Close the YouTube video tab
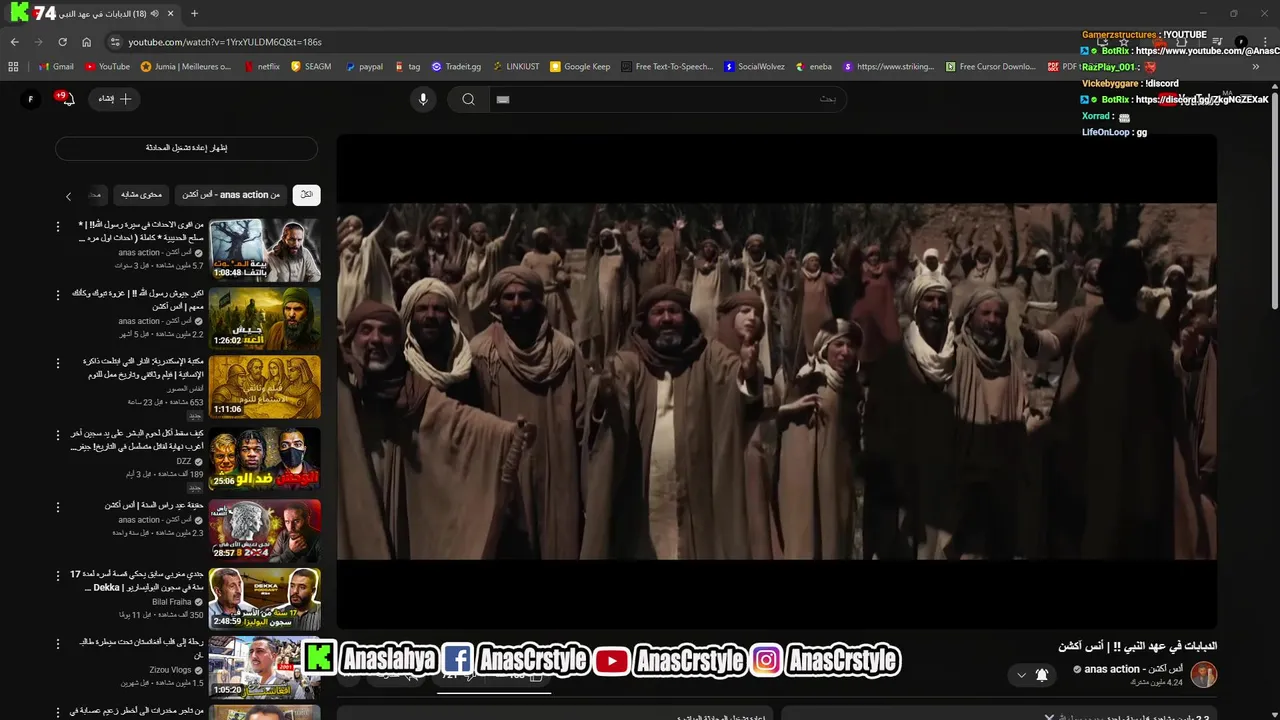This screenshot has width=1280, height=720. pyautogui.click(x=171, y=14)
